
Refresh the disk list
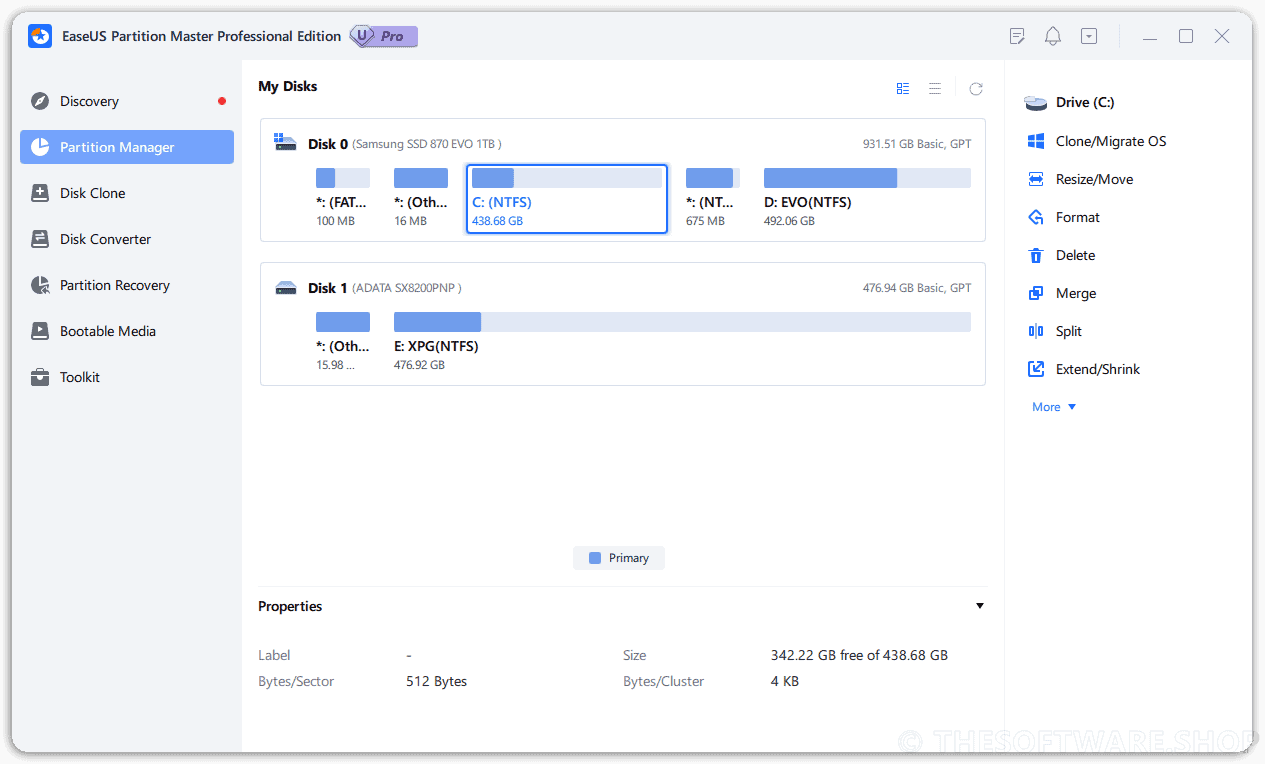[976, 88]
